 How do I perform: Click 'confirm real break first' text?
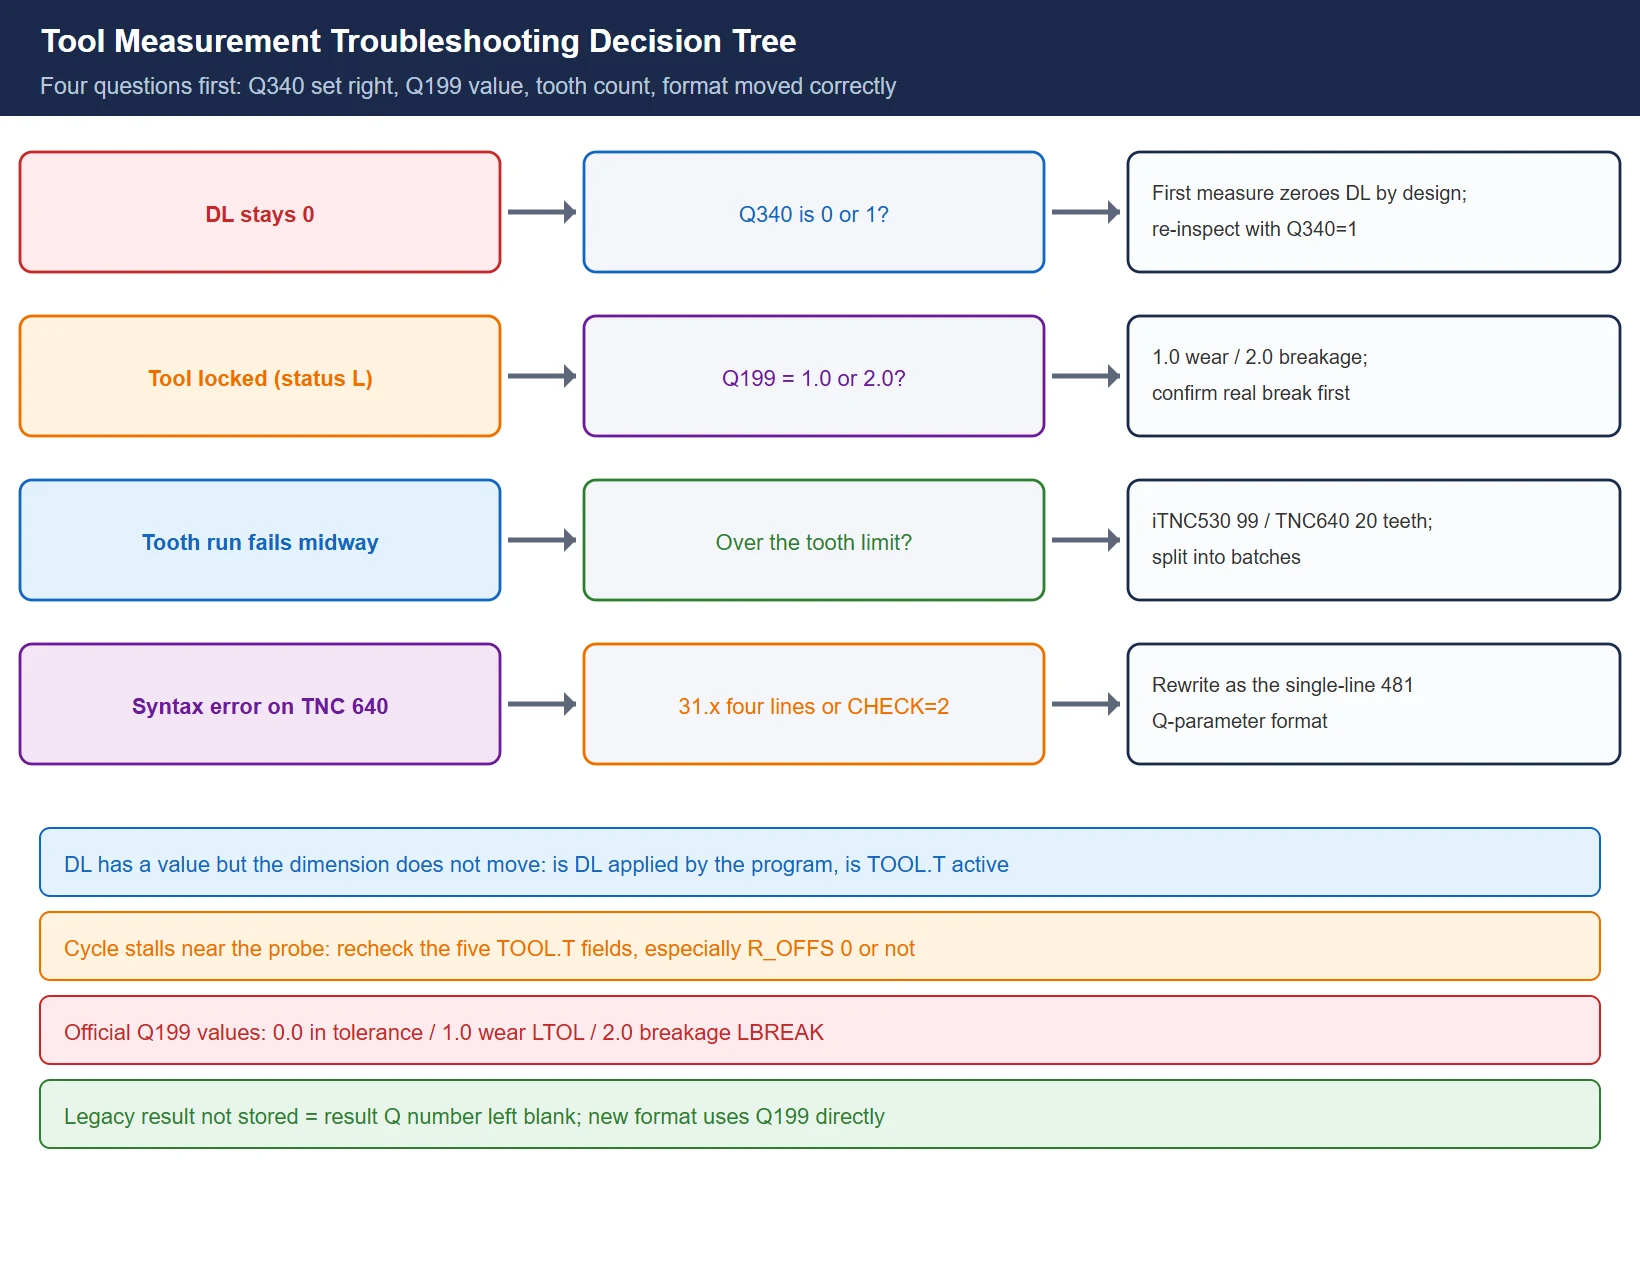pyautogui.click(x=1250, y=393)
